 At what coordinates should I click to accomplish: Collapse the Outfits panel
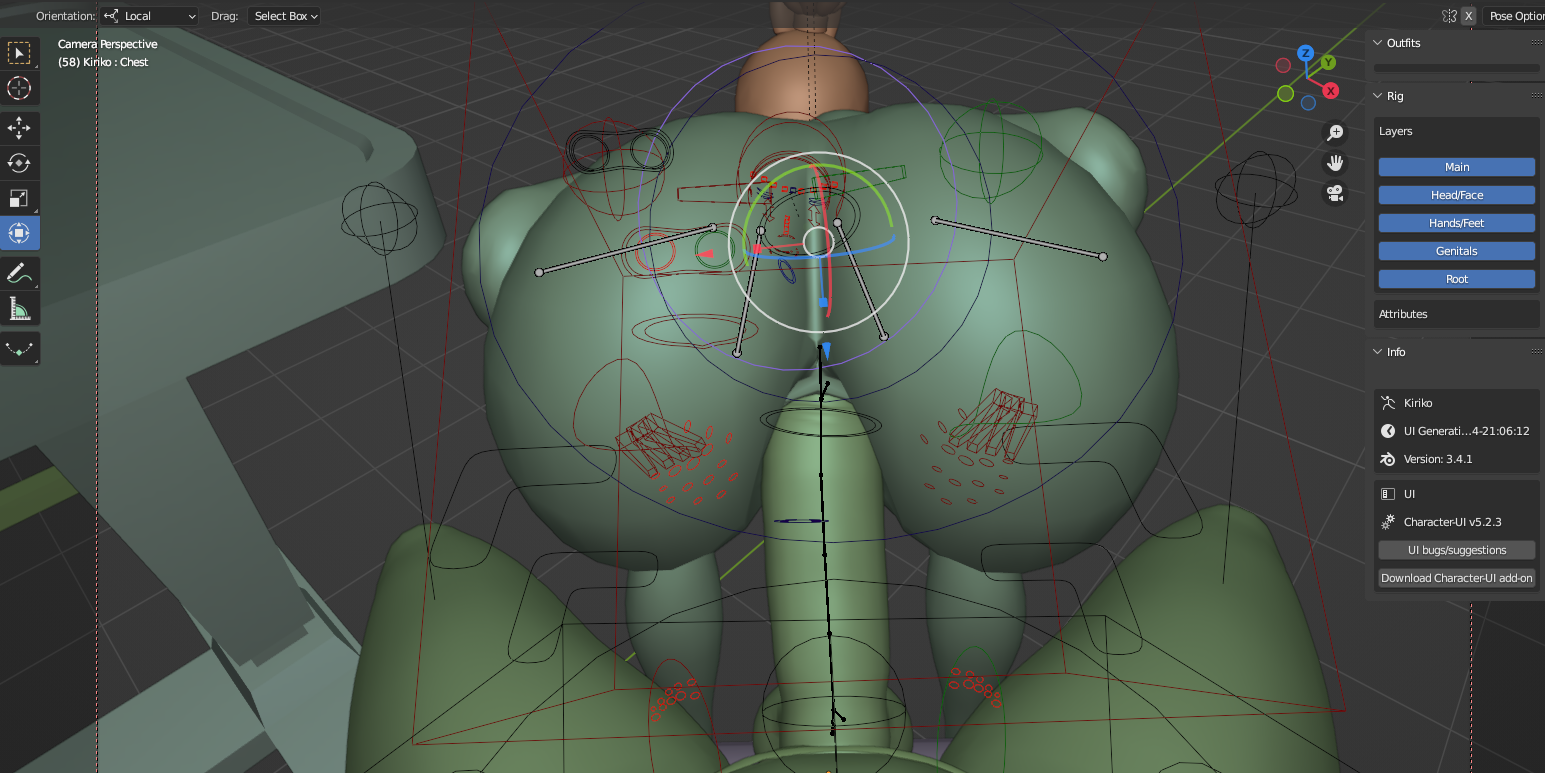pyautogui.click(x=1378, y=43)
